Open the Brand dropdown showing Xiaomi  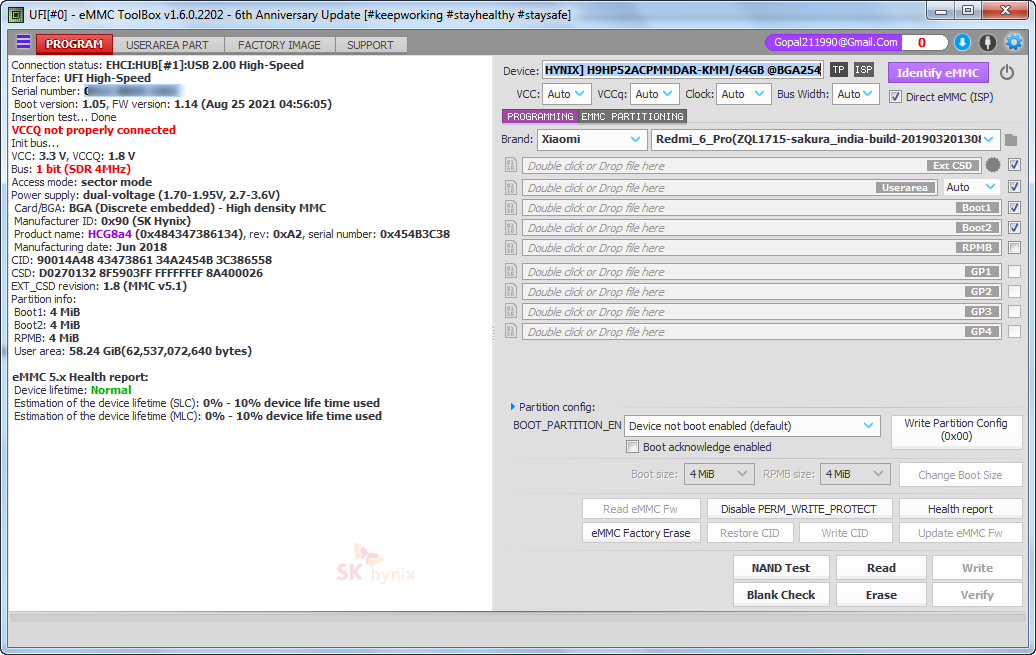(x=591, y=139)
